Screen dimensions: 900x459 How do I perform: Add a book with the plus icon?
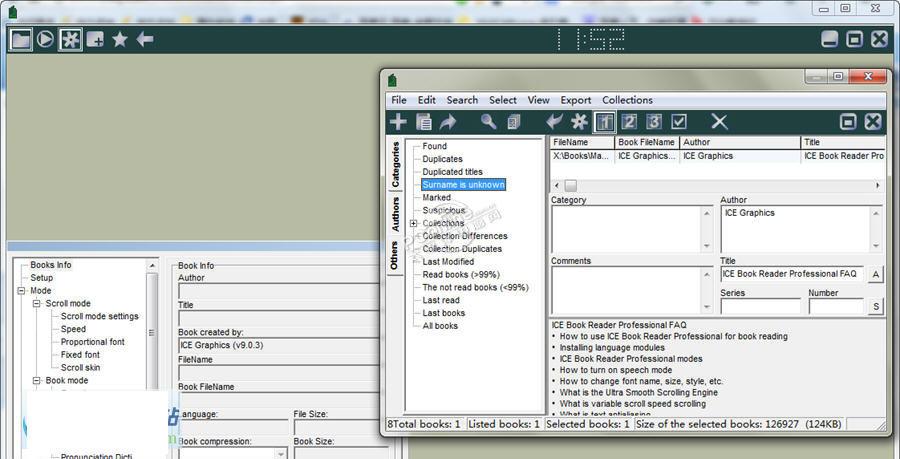tap(398, 122)
